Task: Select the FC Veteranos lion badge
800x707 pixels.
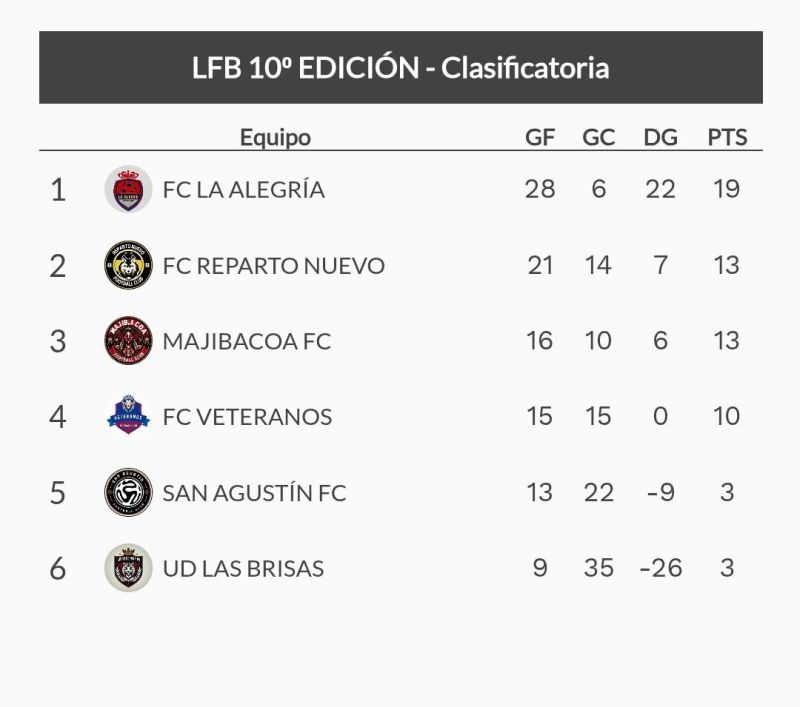Action: pos(128,416)
